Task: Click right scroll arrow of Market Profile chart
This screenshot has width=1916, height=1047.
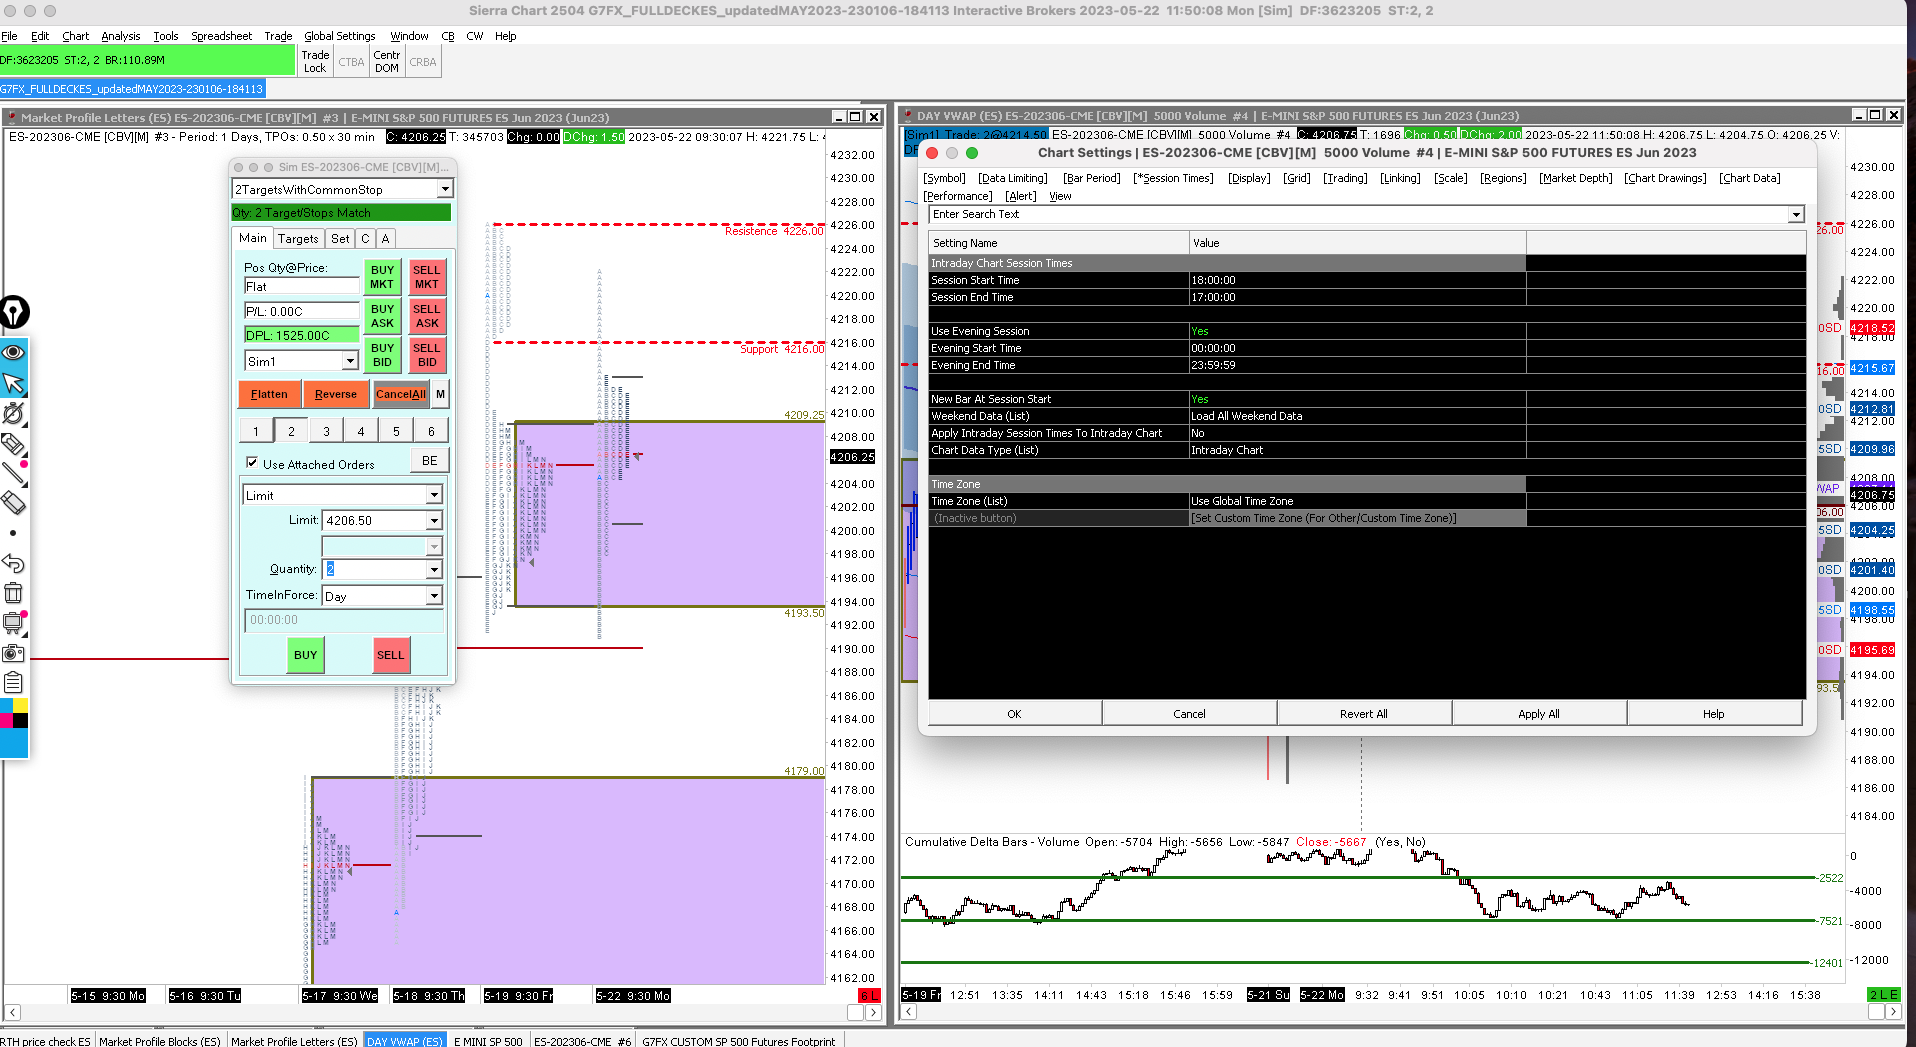Action: tap(873, 1013)
